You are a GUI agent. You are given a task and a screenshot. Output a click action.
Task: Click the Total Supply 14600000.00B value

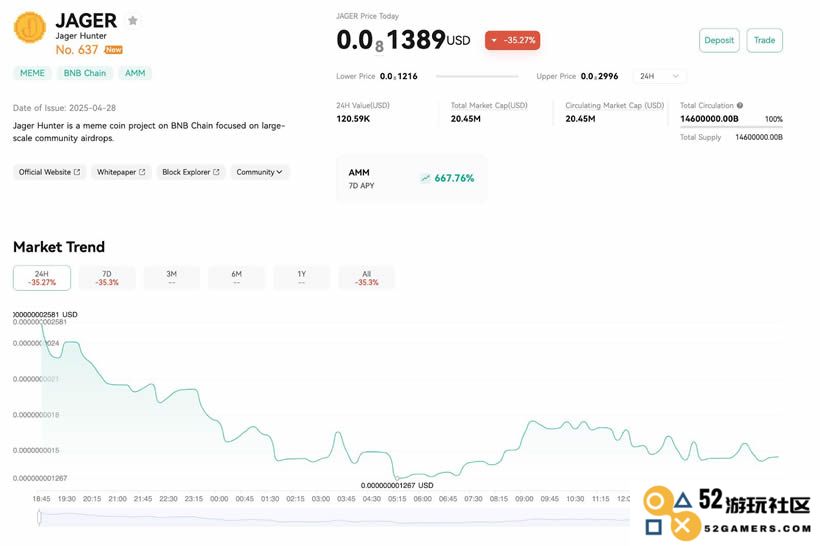[759, 137]
